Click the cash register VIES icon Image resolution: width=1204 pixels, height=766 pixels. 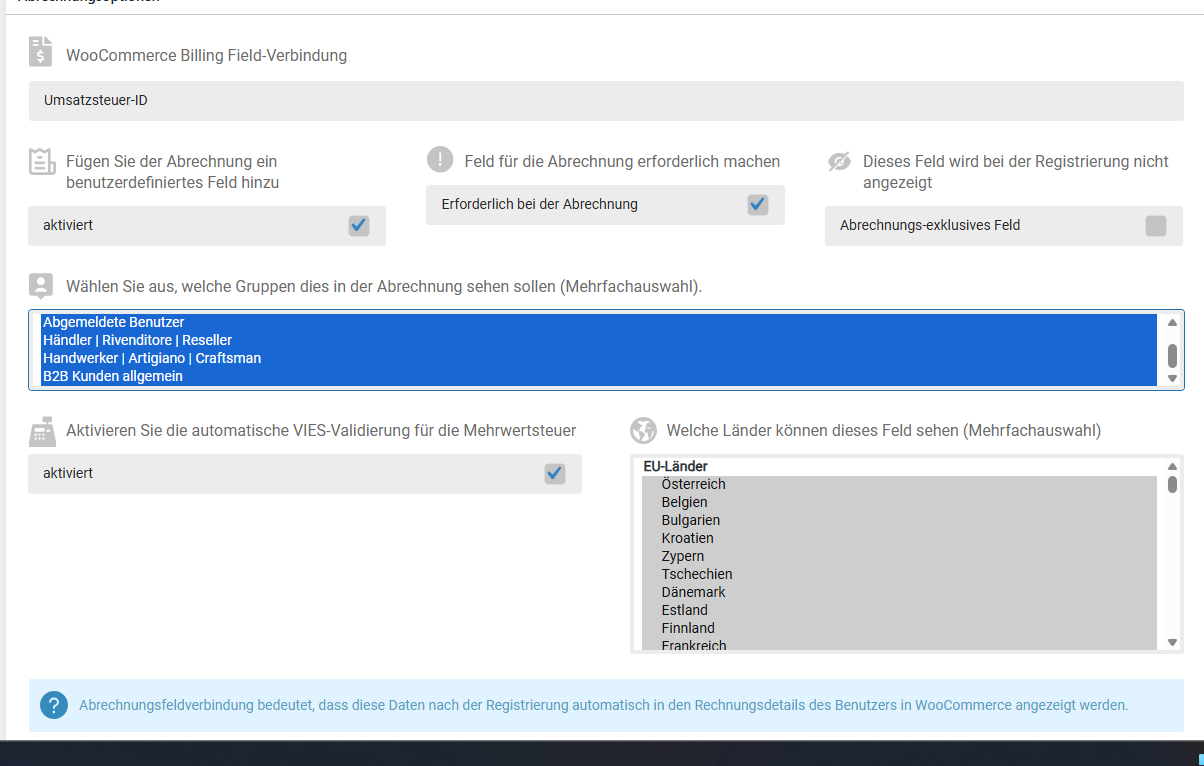41,432
